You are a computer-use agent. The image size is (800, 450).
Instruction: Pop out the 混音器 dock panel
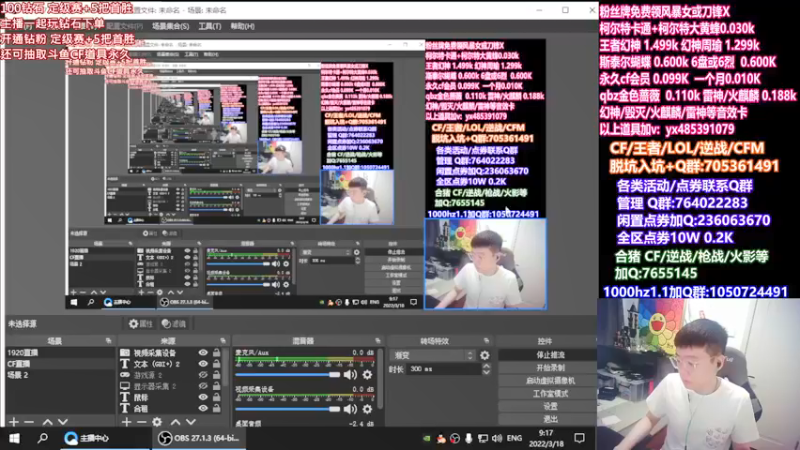[x=378, y=340]
